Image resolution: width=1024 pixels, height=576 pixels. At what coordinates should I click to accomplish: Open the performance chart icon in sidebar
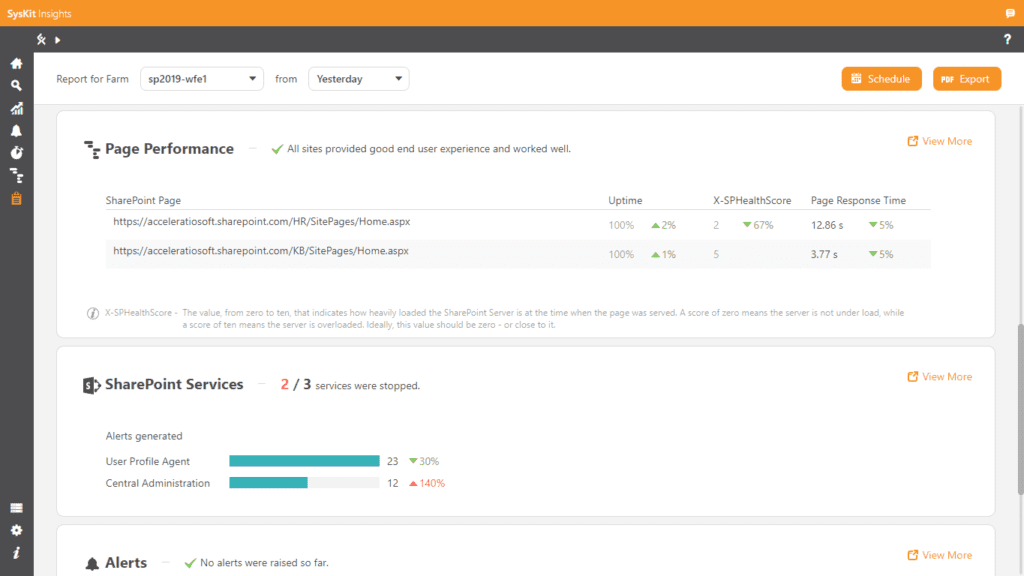pos(16,108)
